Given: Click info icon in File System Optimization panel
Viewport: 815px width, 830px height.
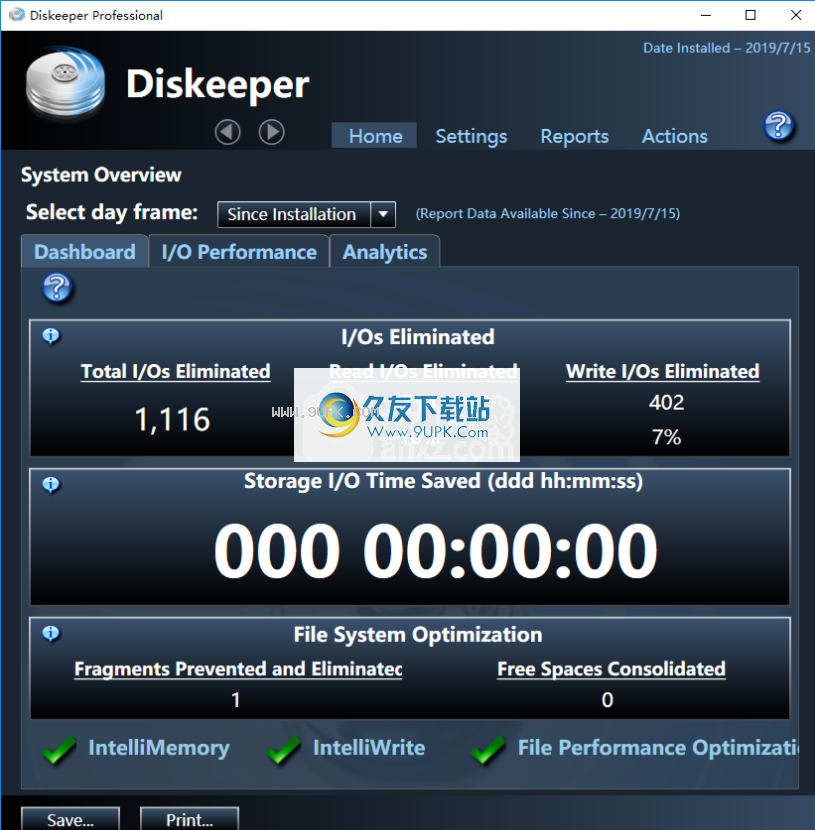Looking at the screenshot, I should tap(51, 633).
